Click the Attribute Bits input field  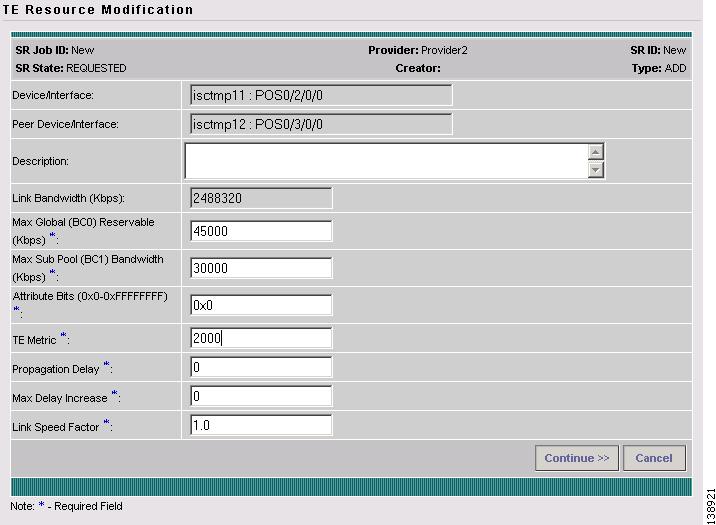(x=261, y=305)
